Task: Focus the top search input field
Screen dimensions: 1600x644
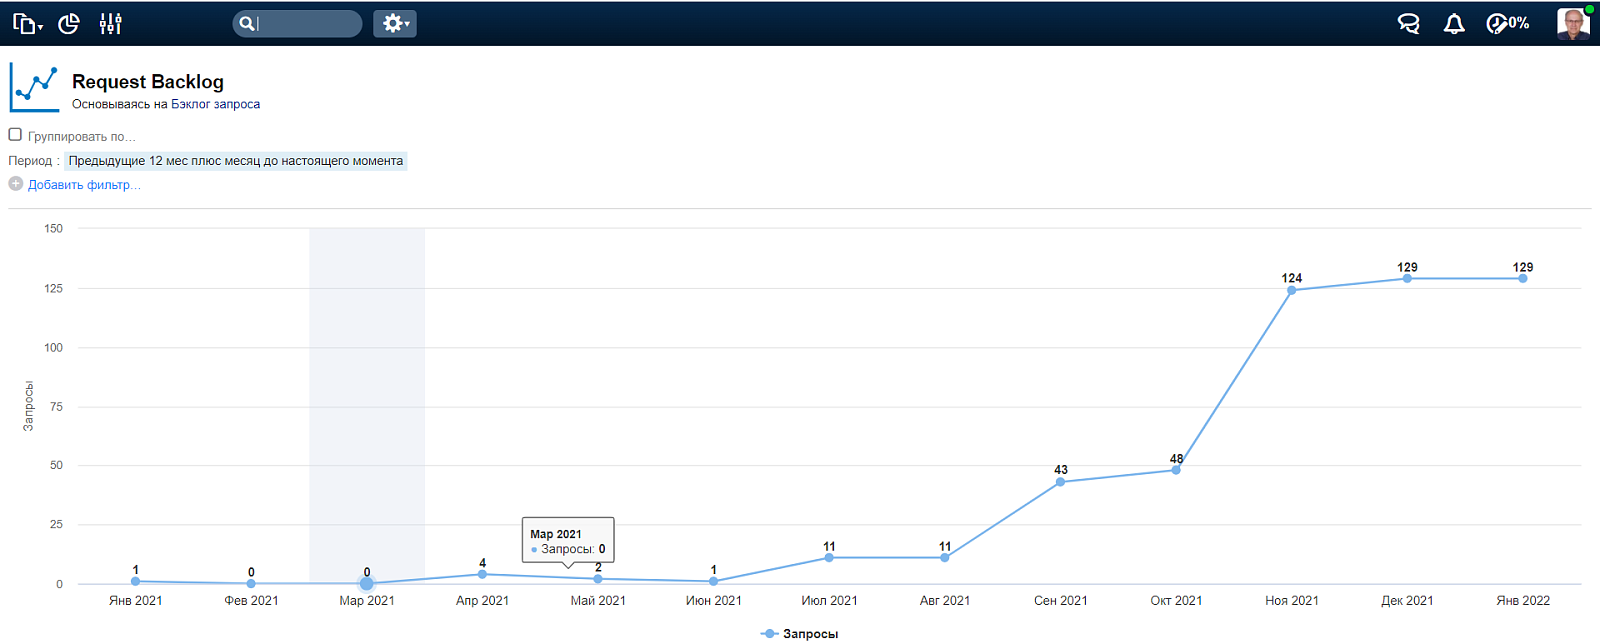Action: [x=298, y=24]
